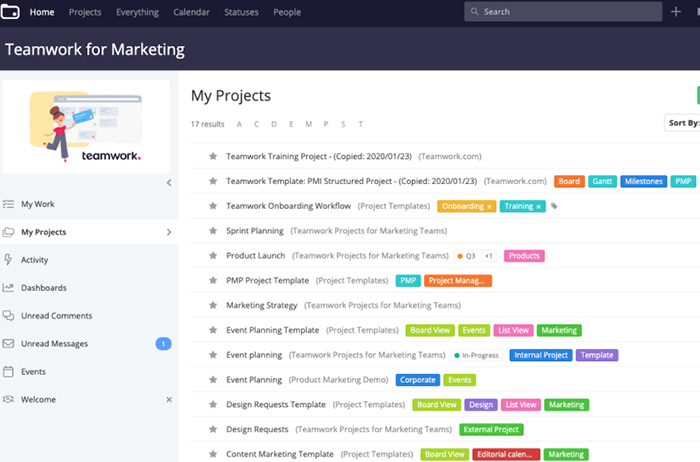This screenshot has height=462, width=700.
Task: Click the plus quick-add icon
Action: tap(675, 12)
